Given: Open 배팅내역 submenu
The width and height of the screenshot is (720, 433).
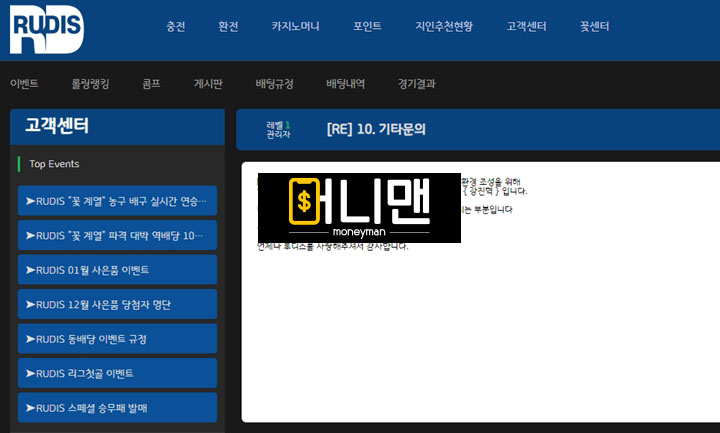Looking at the screenshot, I should click(x=345, y=84).
